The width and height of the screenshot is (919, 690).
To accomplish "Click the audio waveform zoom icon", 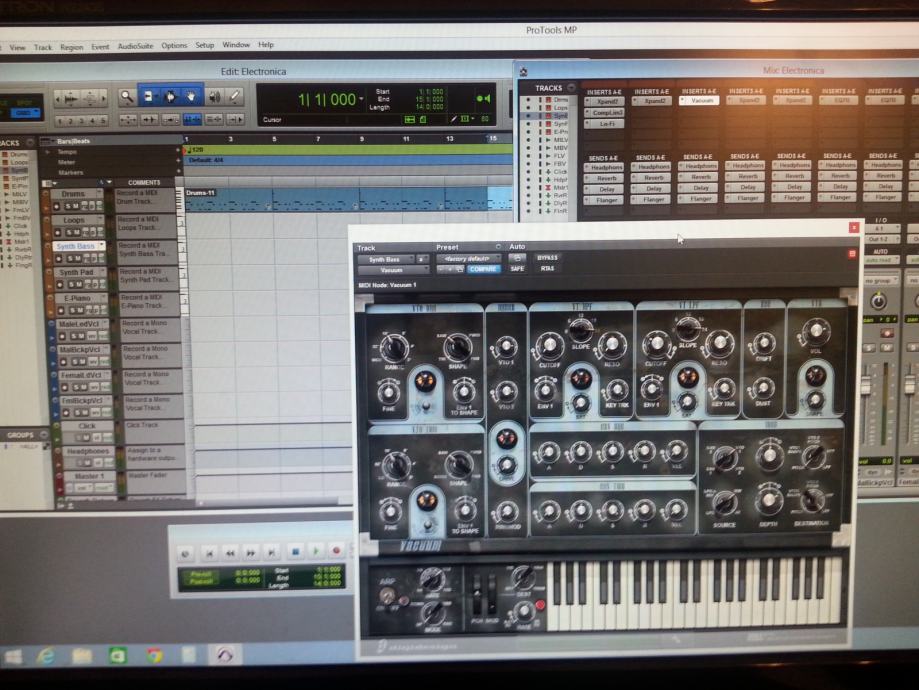I will (71, 98).
